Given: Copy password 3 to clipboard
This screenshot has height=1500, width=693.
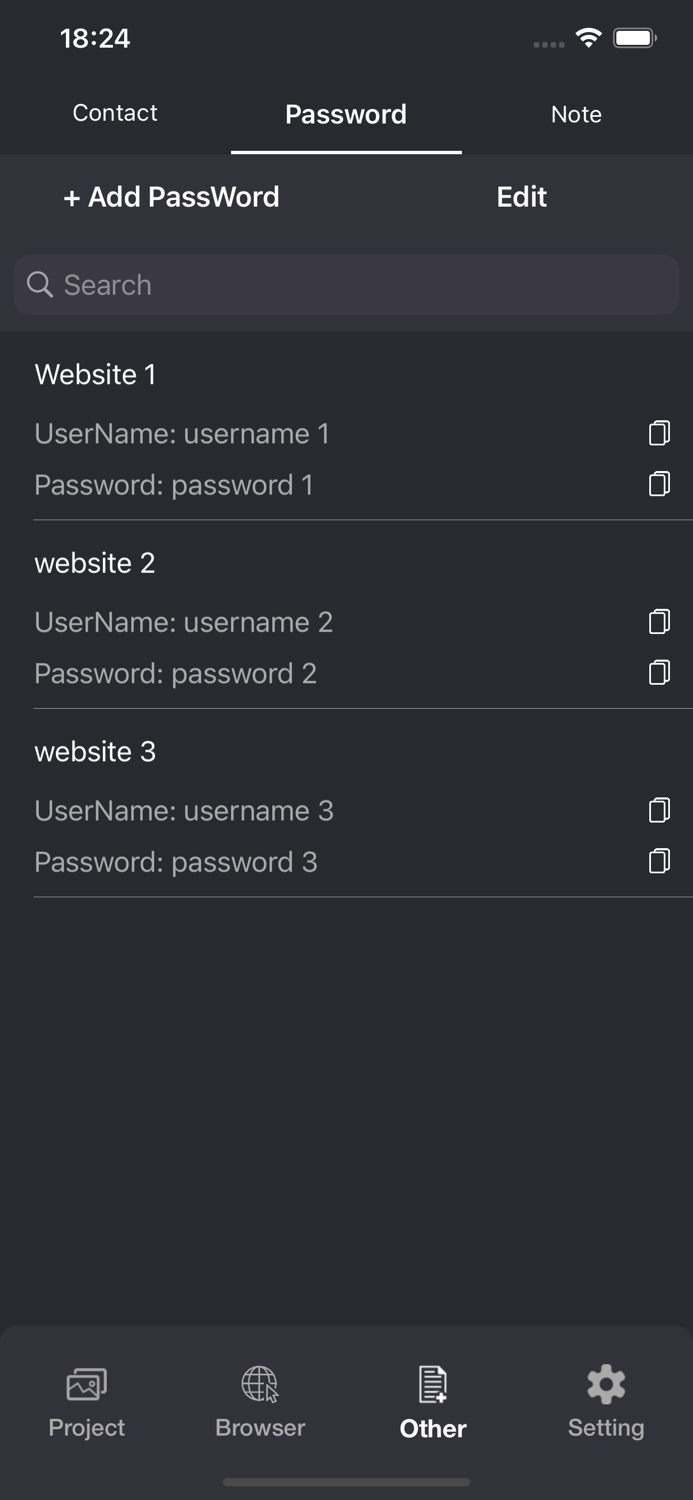Looking at the screenshot, I should (x=659, y=861).
